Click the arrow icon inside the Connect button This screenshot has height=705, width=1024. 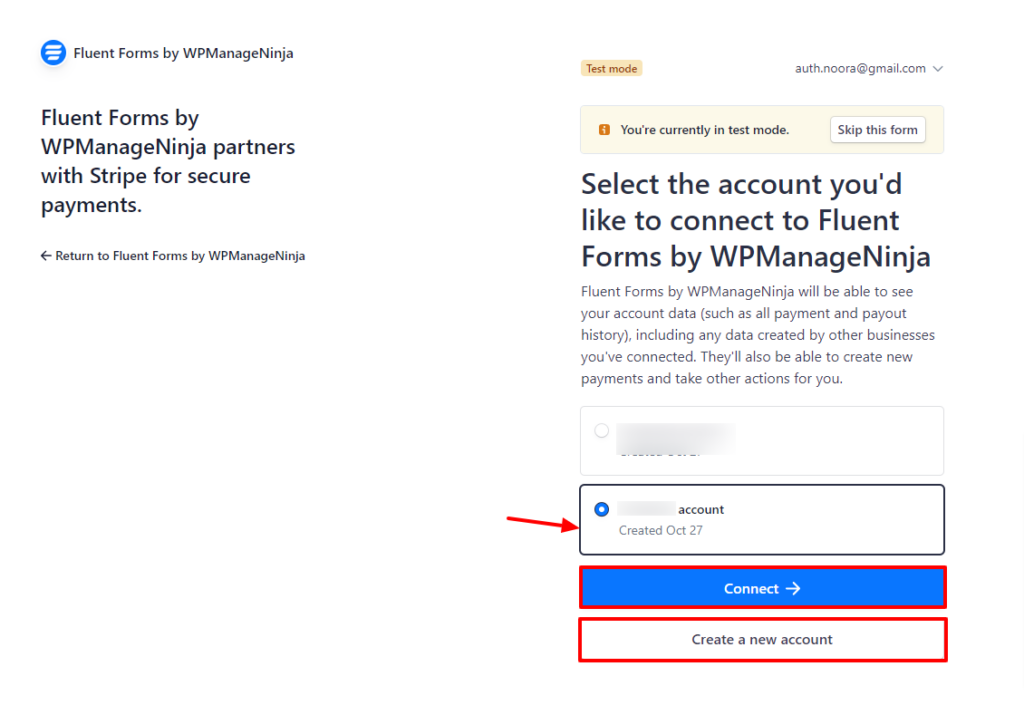(793, 589)
